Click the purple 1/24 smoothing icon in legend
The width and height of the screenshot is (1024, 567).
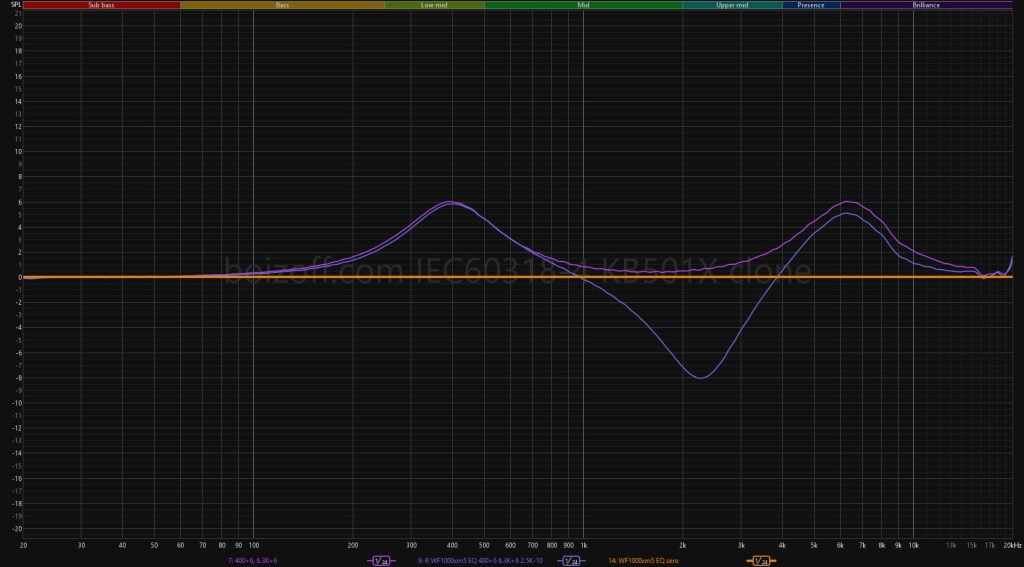[382, 561]
